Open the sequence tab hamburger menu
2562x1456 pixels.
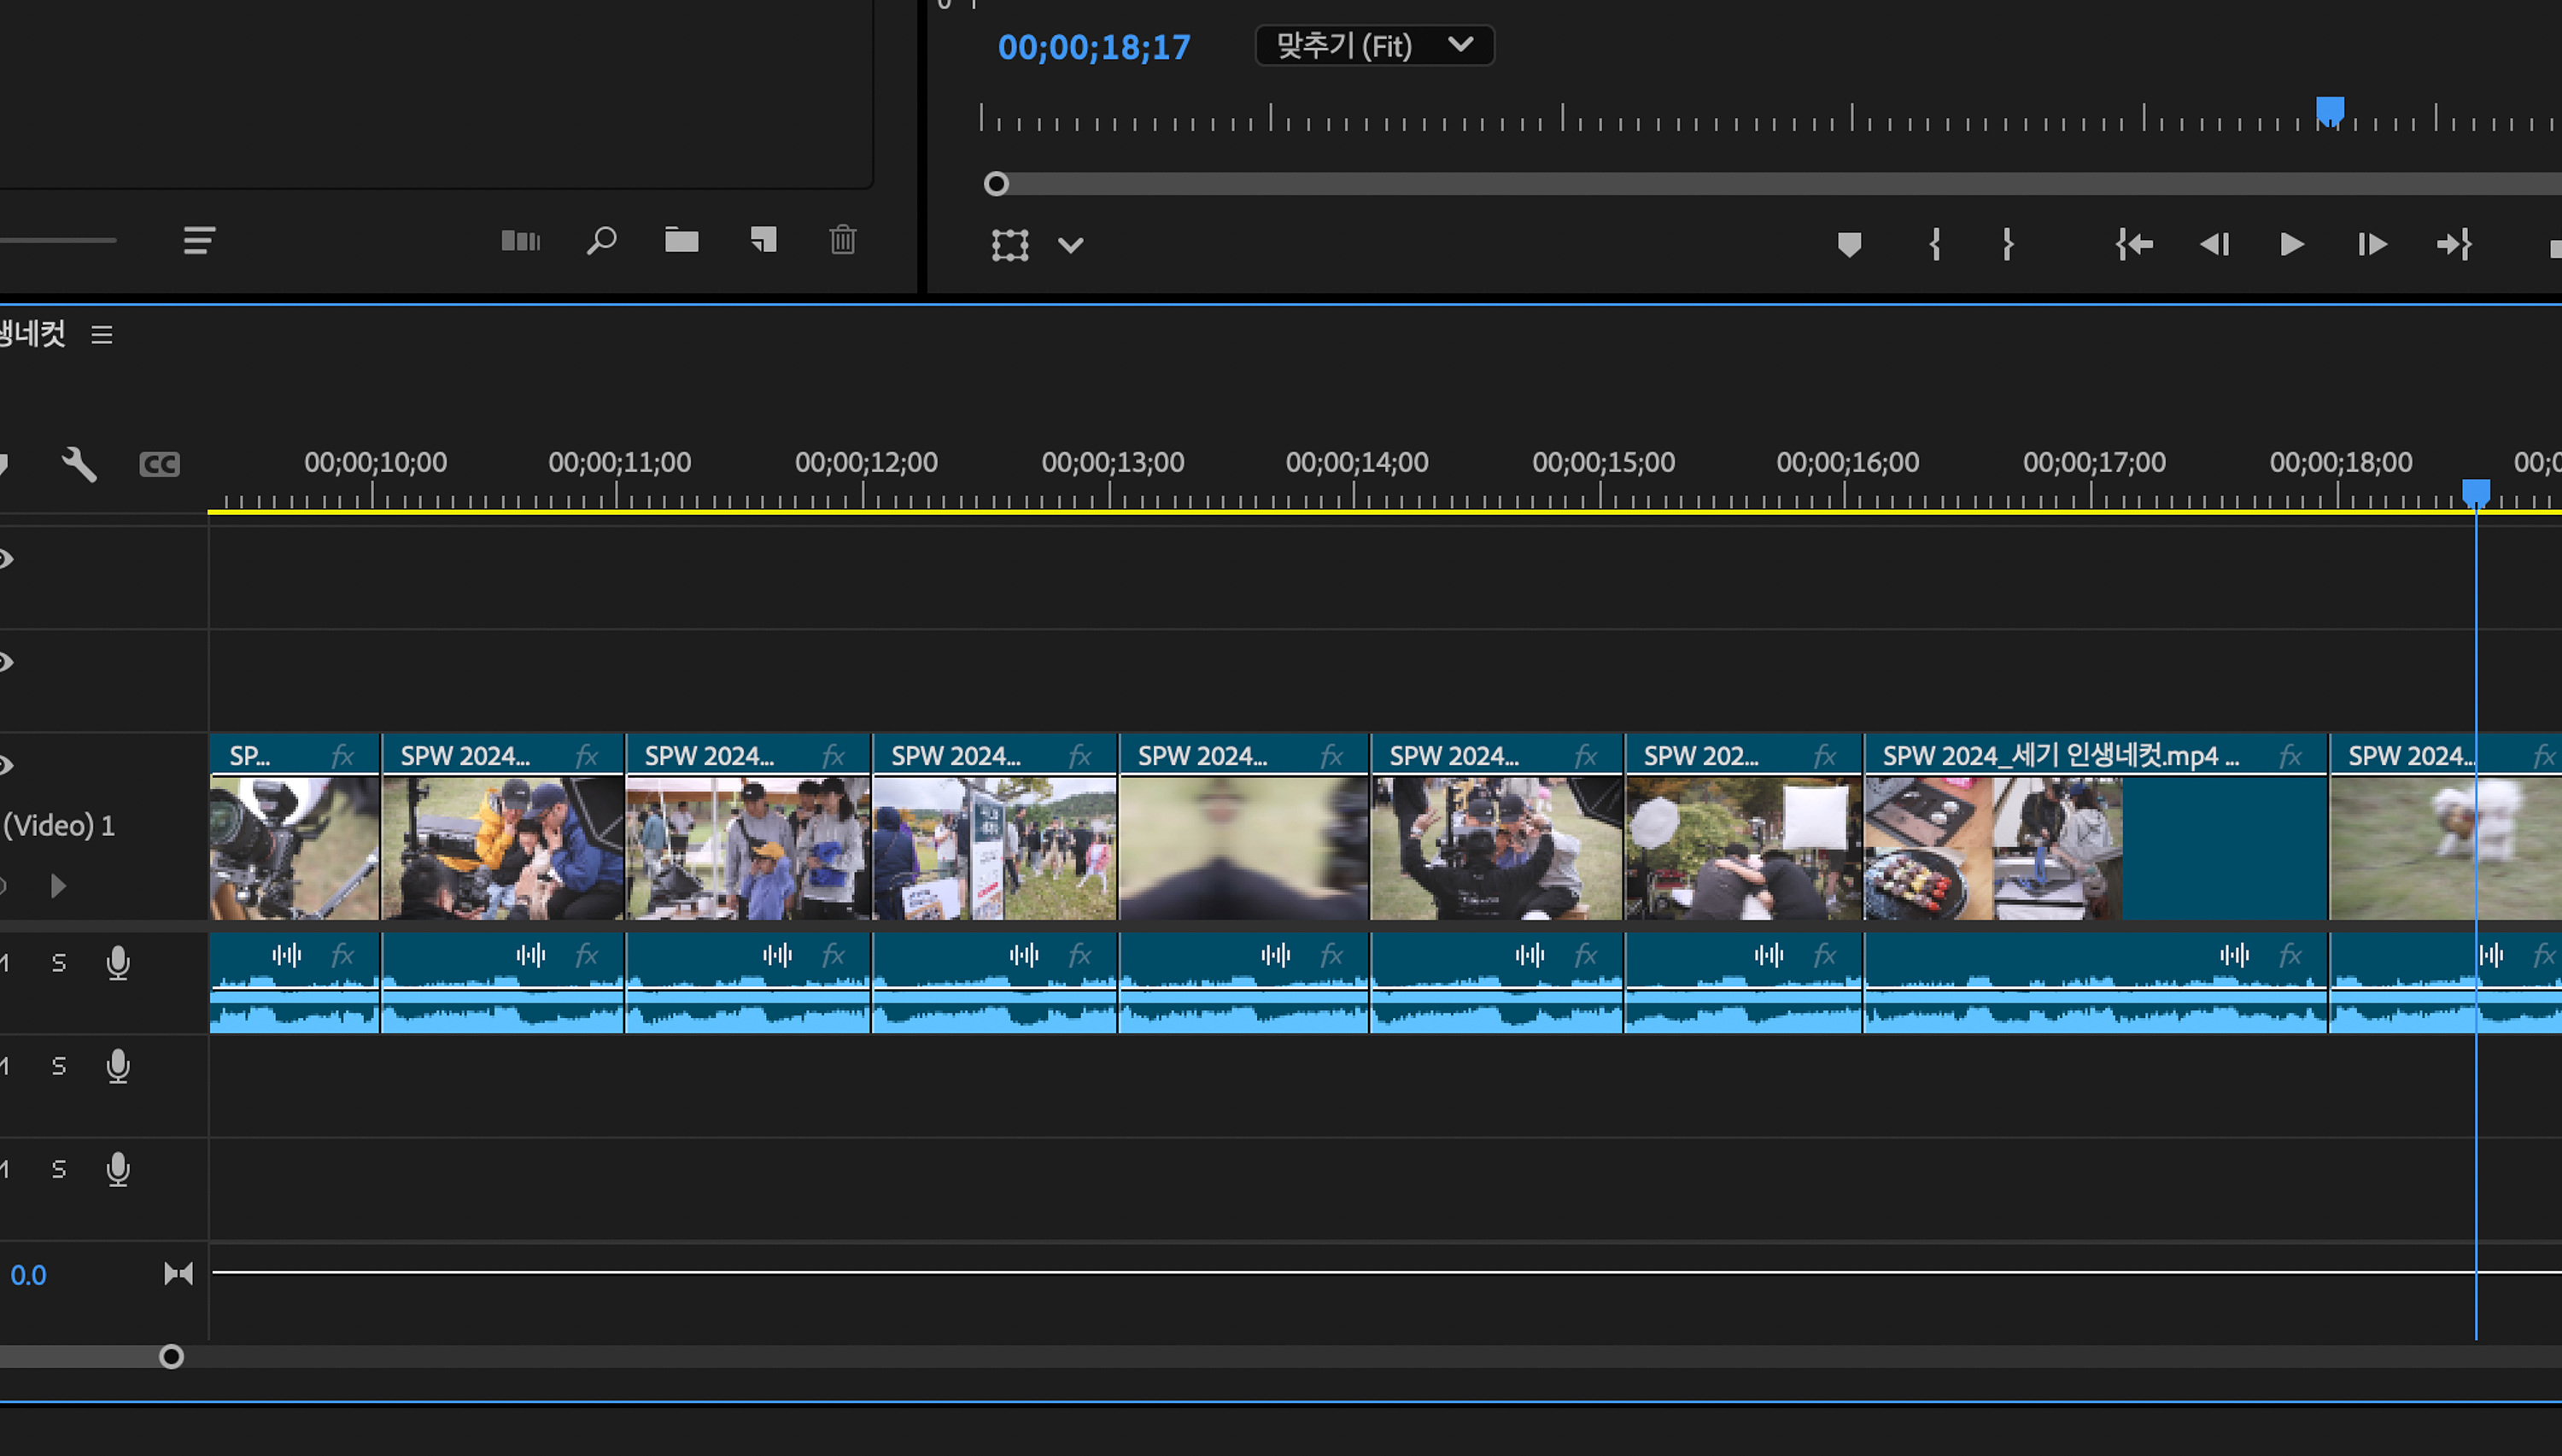coord(101,335)
